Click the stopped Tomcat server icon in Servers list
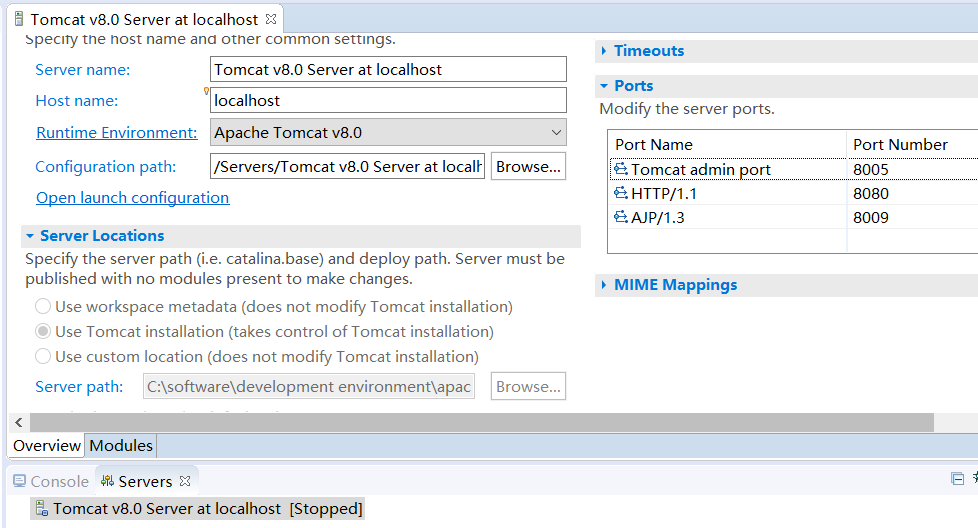Image resolution: width=978 pixels, height=528 pixels. (41, 509)
